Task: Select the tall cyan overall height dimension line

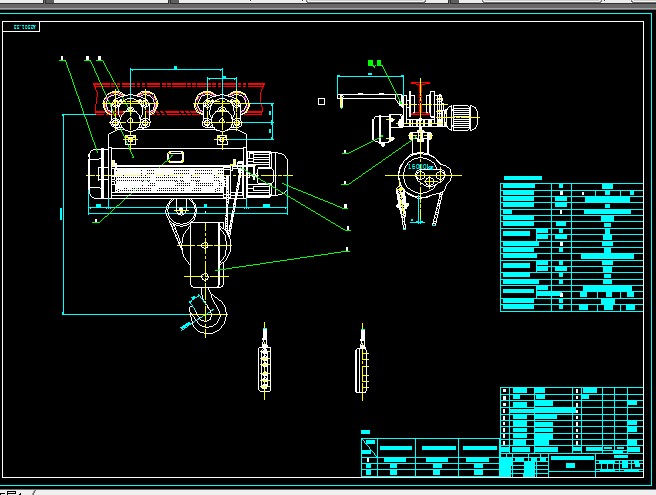Action: (x=63, y=214)
